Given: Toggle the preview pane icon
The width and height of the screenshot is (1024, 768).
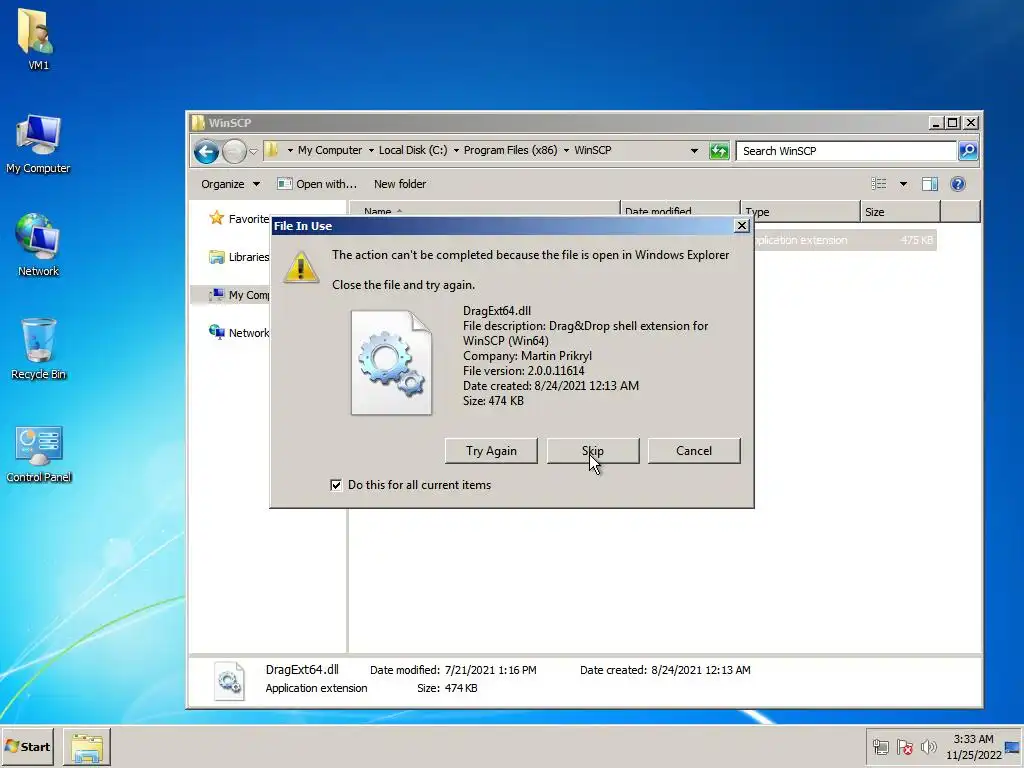Looking at the screenshot, I should (x=930, y=184).
